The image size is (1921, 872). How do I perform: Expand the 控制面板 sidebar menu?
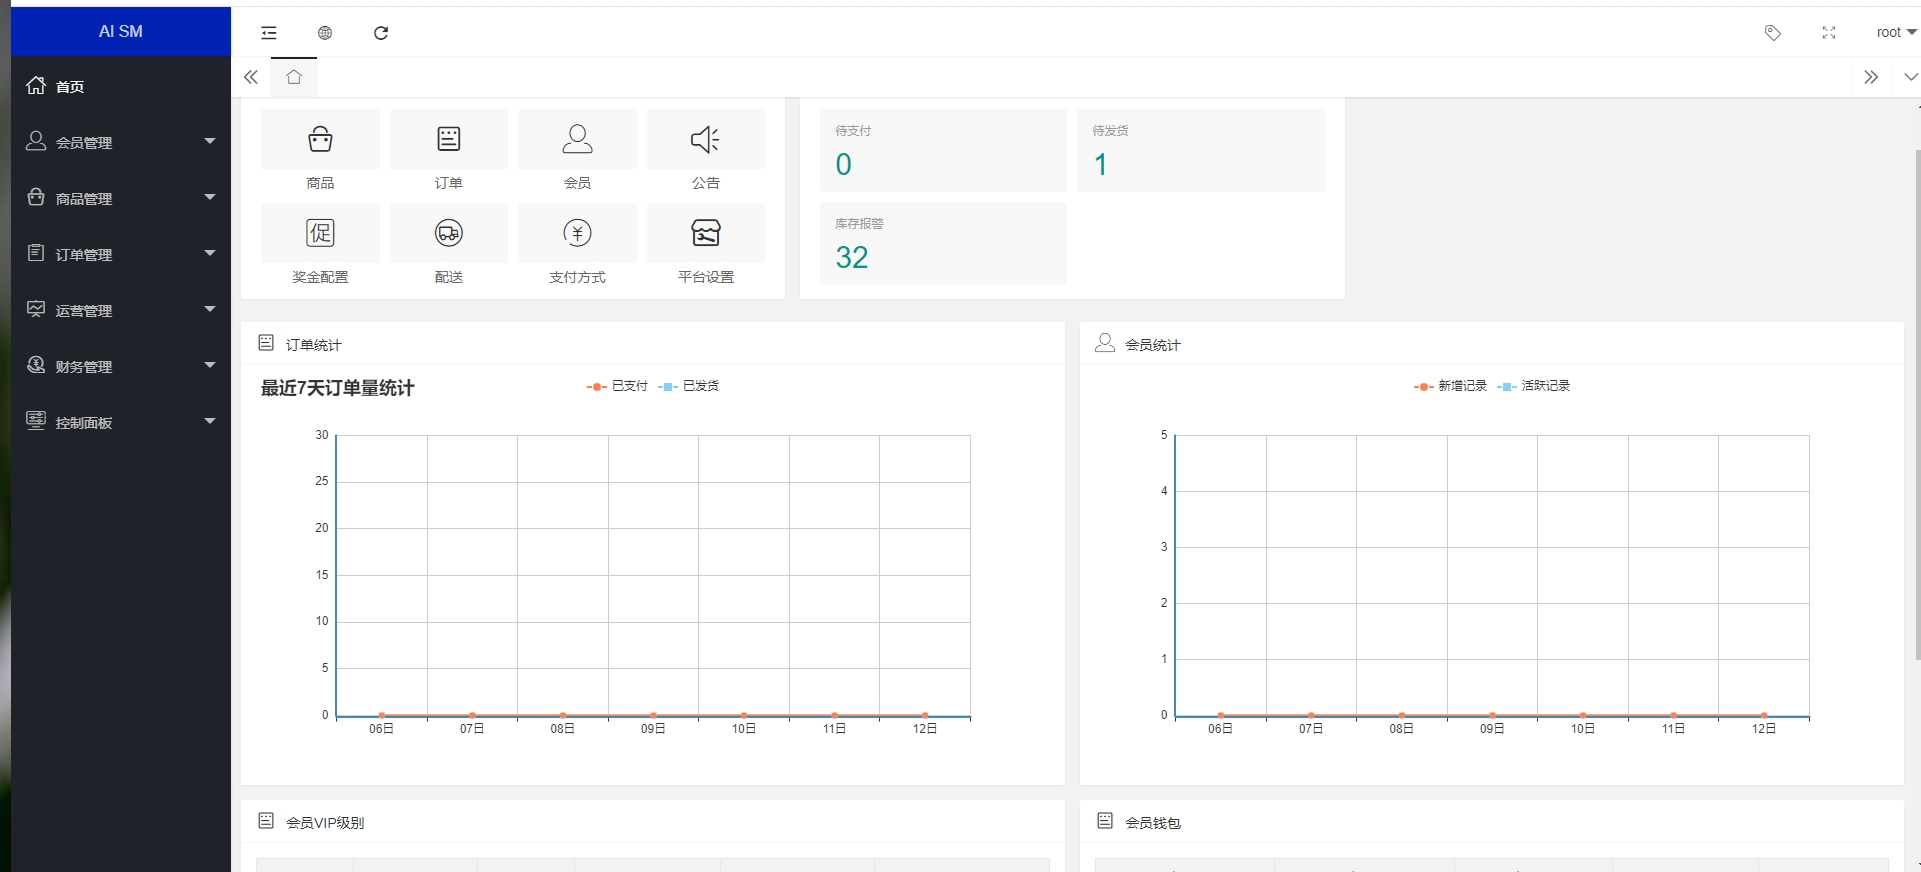click(x=120, y=422)
